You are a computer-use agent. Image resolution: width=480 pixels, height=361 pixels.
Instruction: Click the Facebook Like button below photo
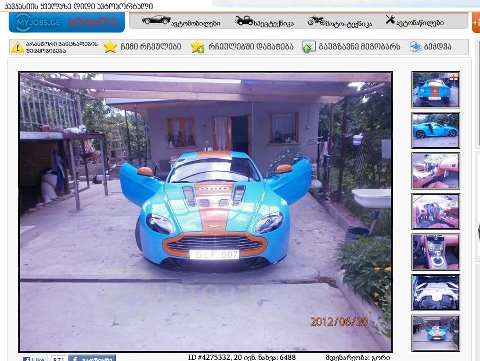click(x=34, y=358)
